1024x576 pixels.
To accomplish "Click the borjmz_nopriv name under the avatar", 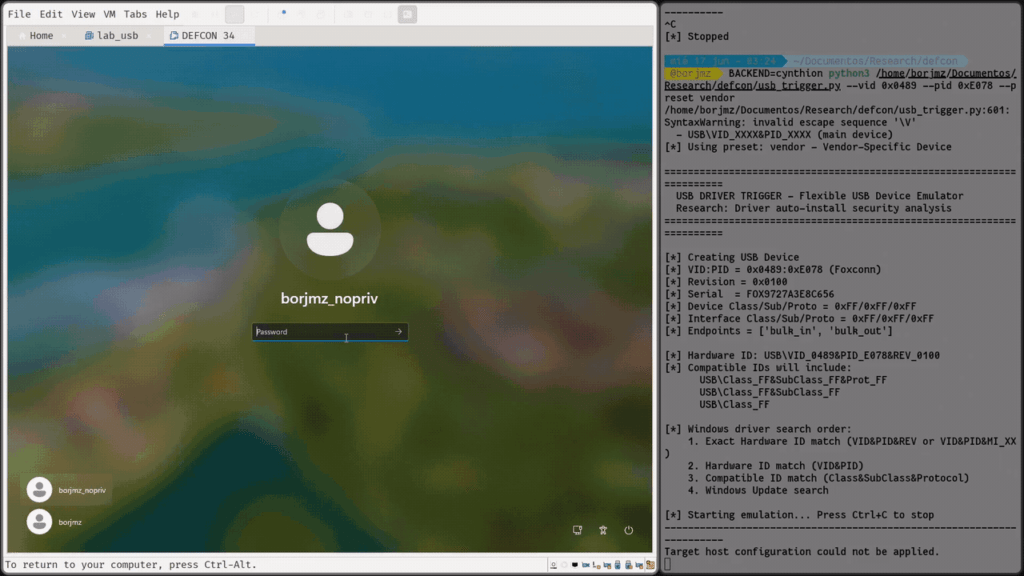I will coord(329,298).
